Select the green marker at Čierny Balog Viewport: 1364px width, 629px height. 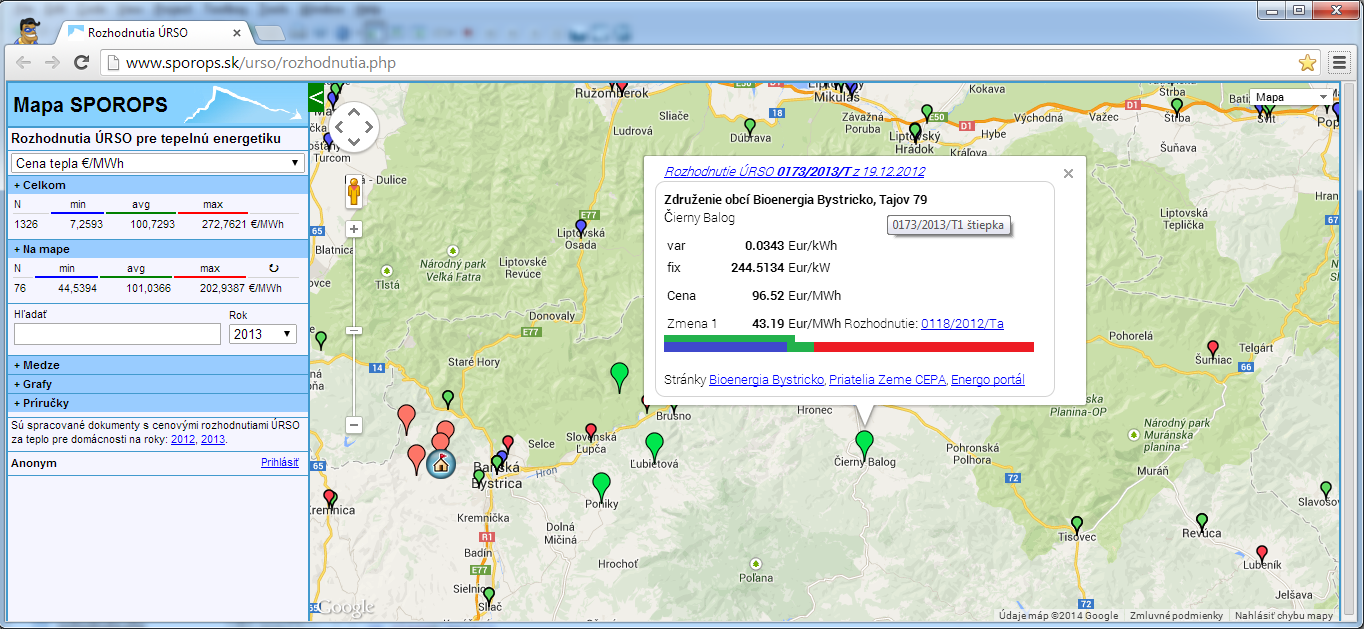[864, 443]
